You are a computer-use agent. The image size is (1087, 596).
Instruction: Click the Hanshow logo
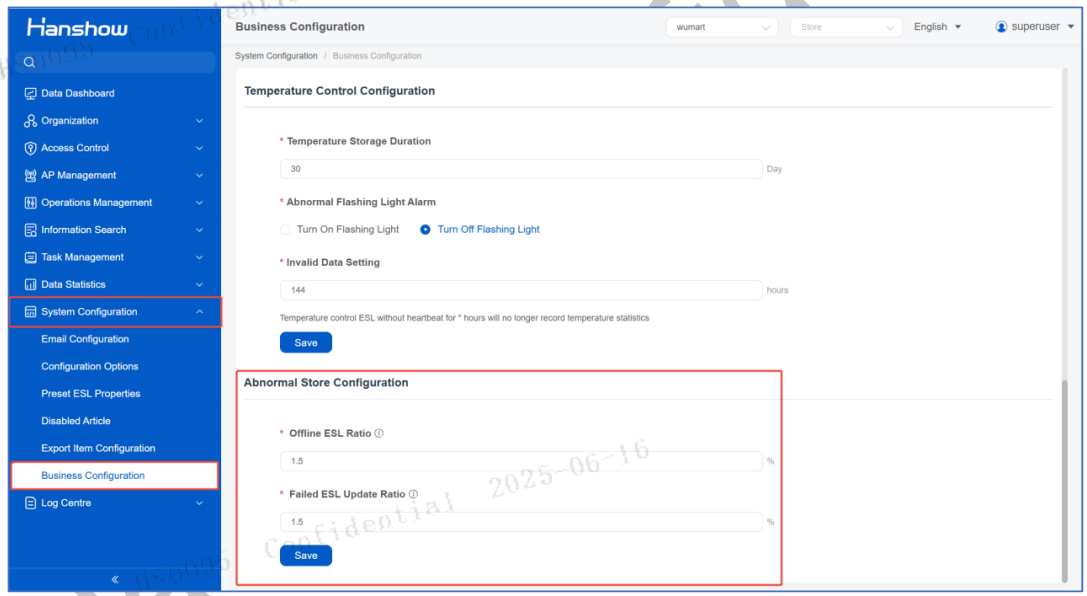(x=77, y=27)
